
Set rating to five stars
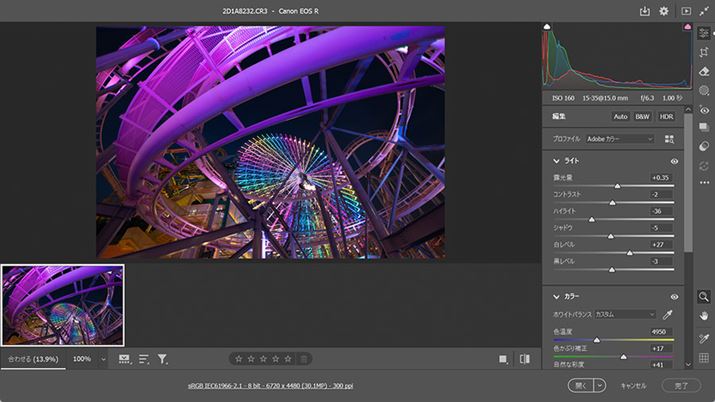[288, 359]
